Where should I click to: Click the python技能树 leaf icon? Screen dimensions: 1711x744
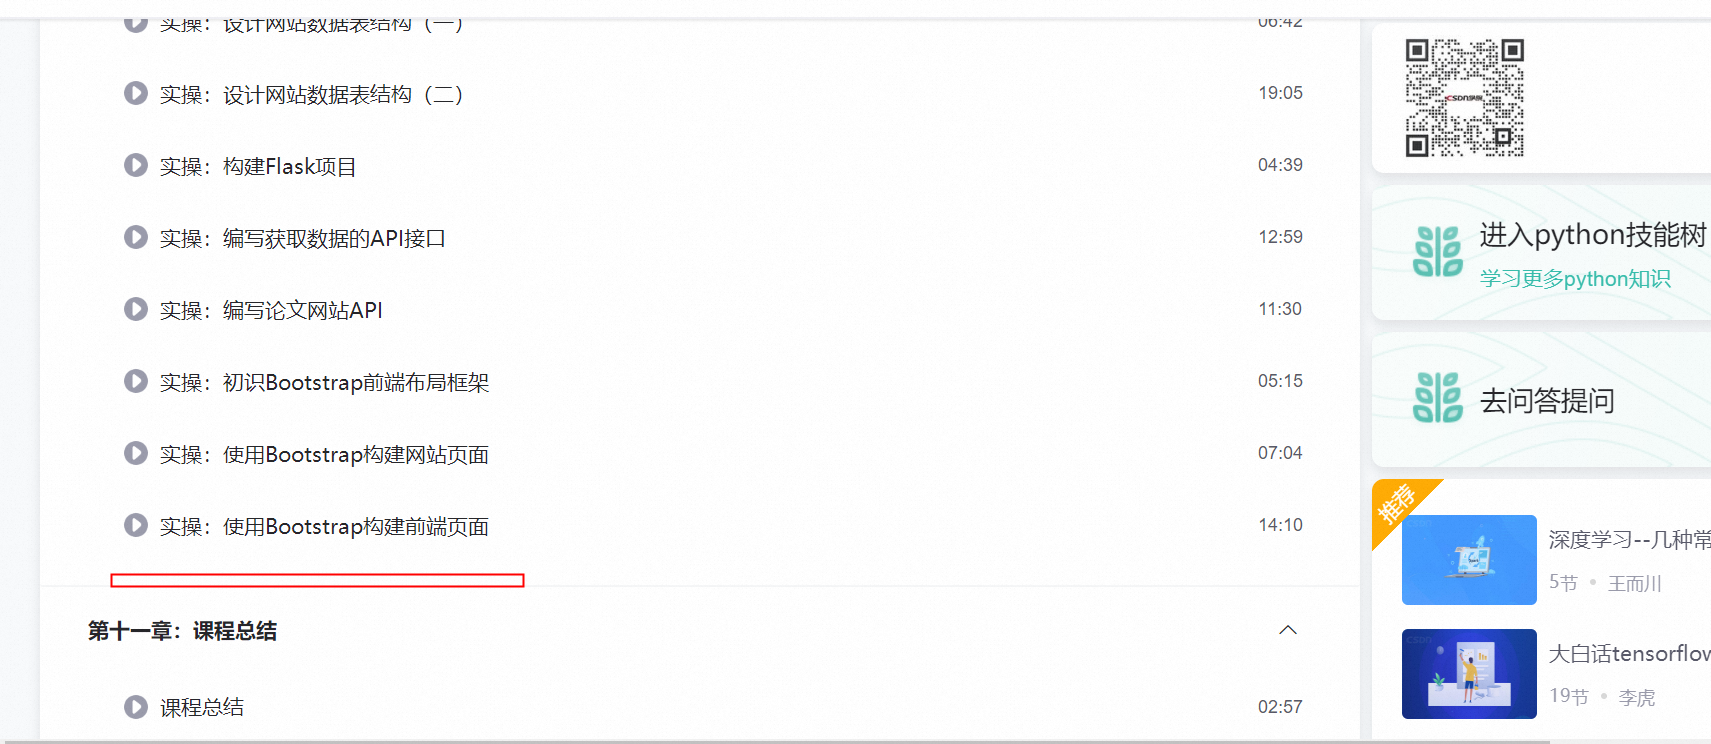(1438, 251)
